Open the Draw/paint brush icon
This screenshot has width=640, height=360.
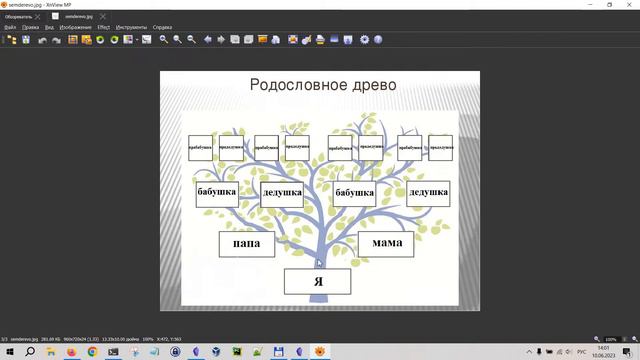point(307,40)
